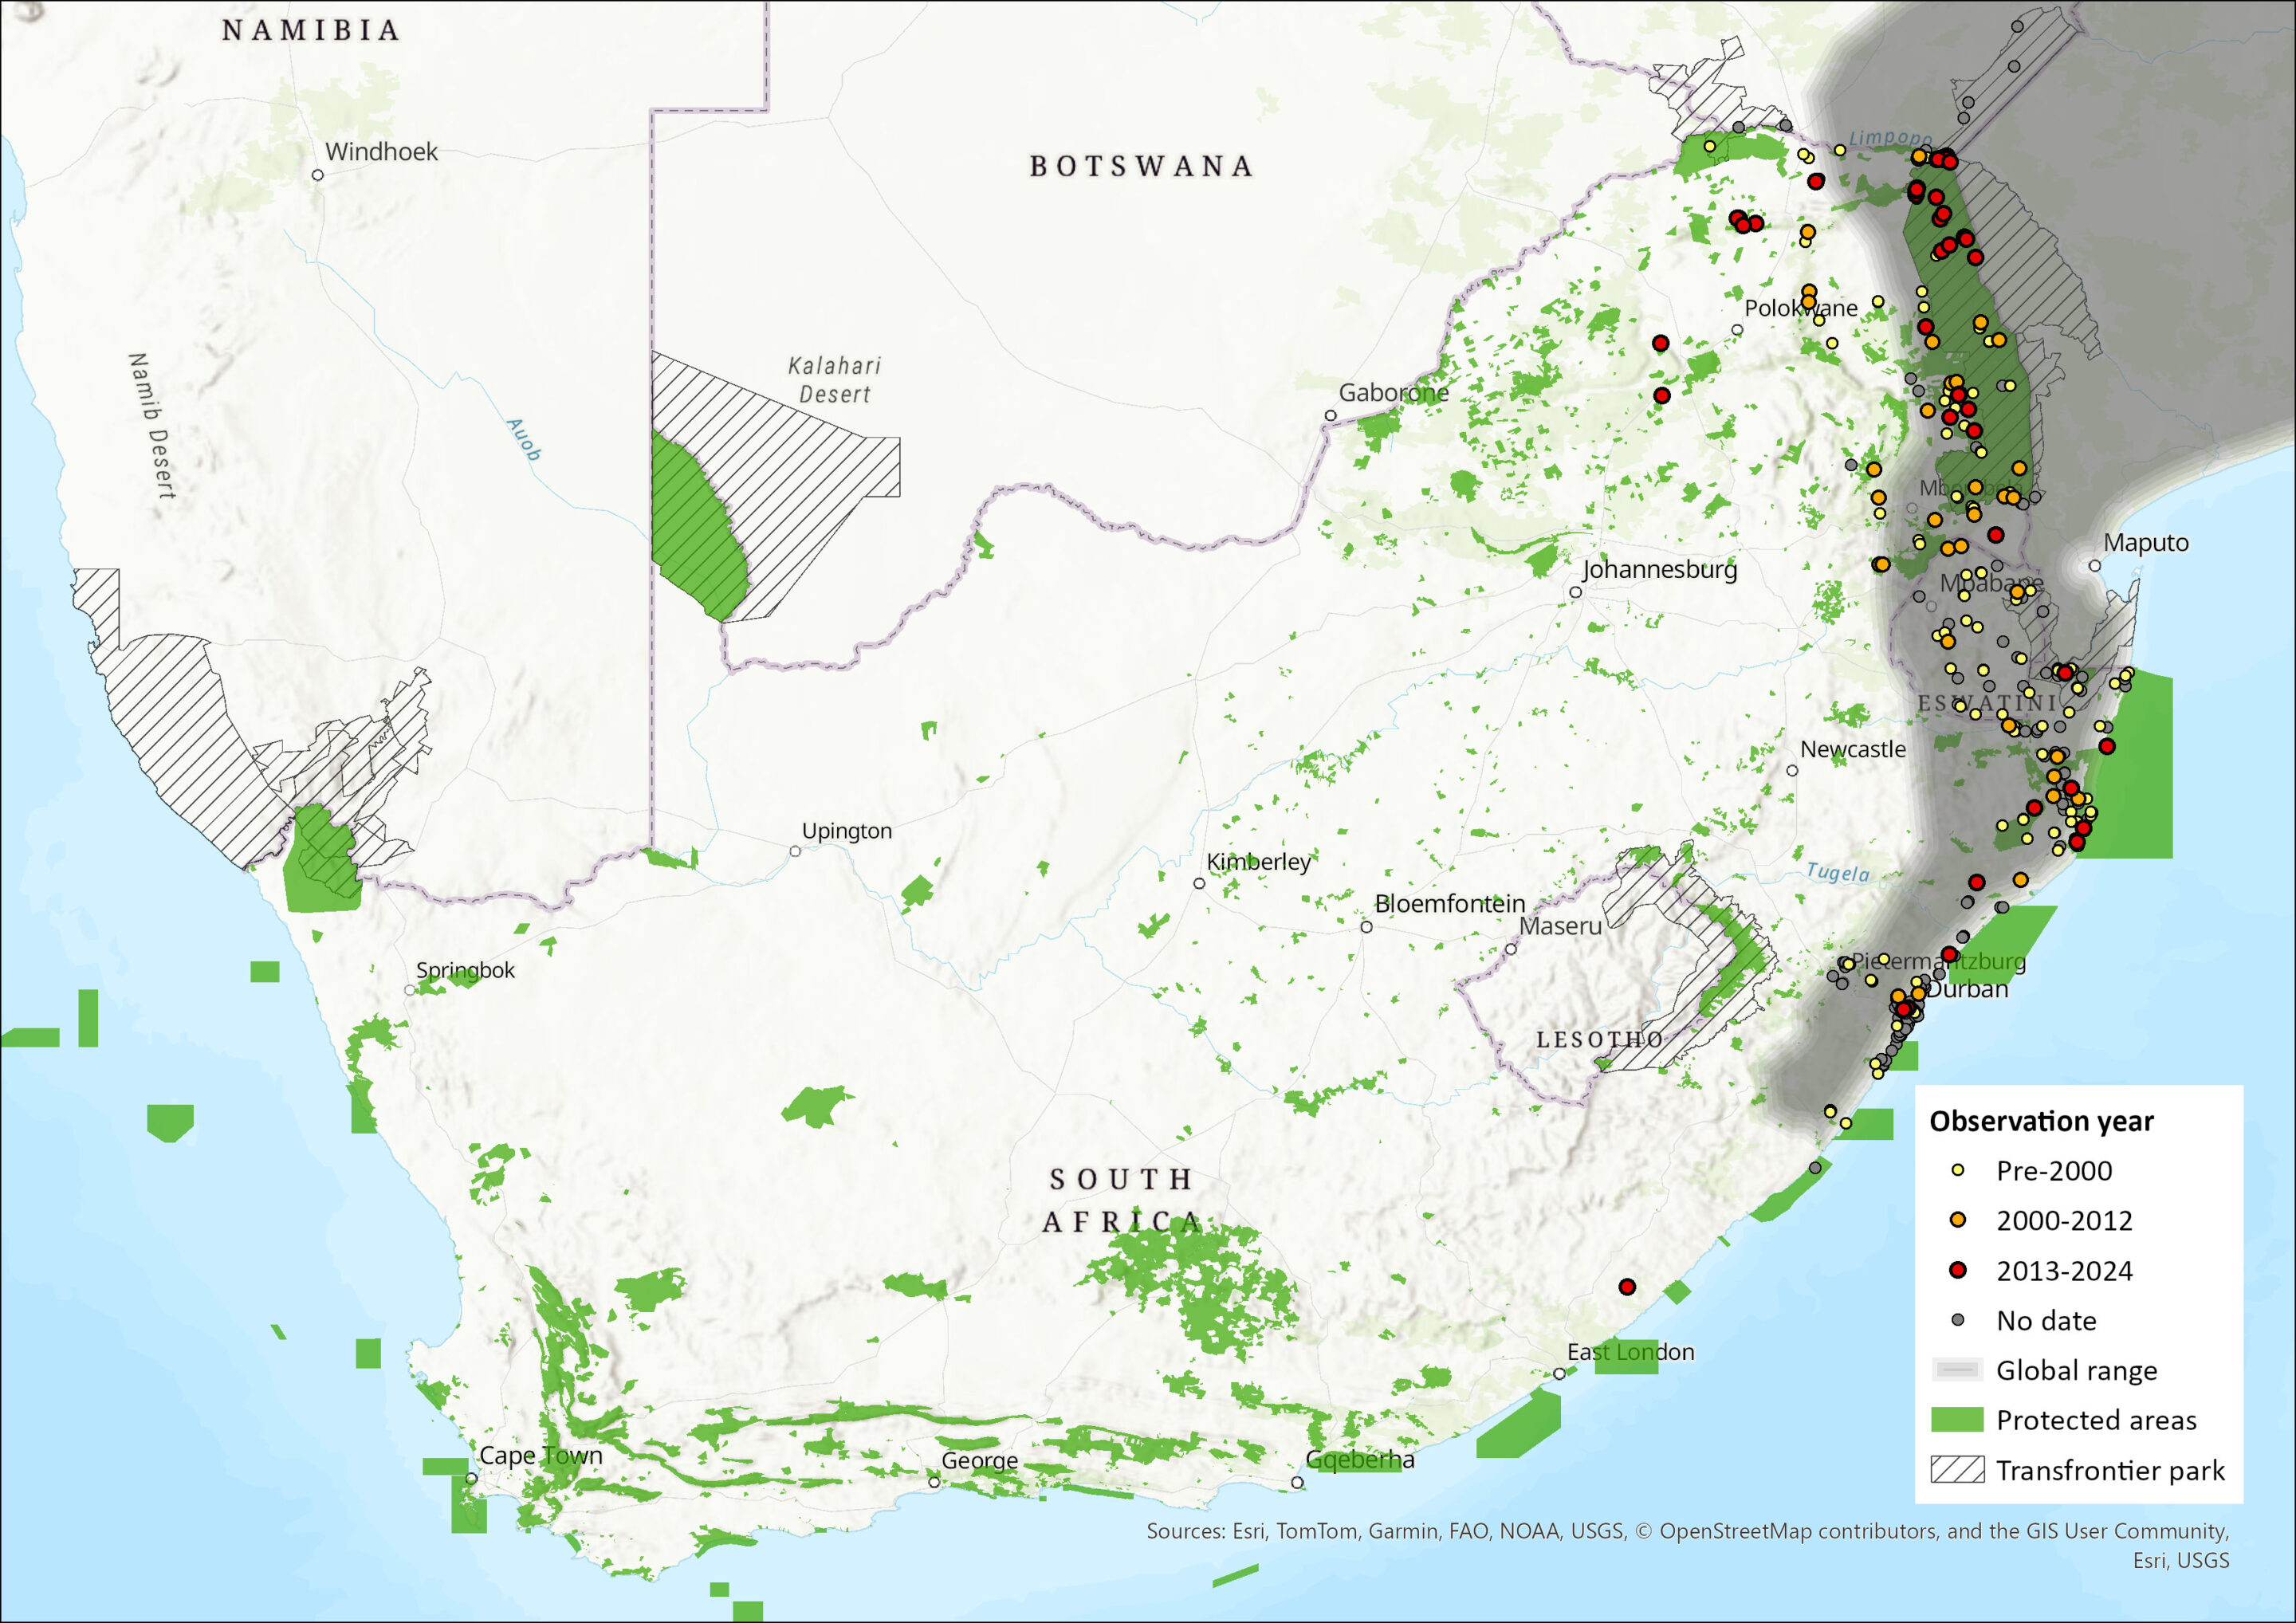The image size is (2296, 1623).
Task: Click the 2000-2012 orange legend dot
Action: coord(1958,1220)
